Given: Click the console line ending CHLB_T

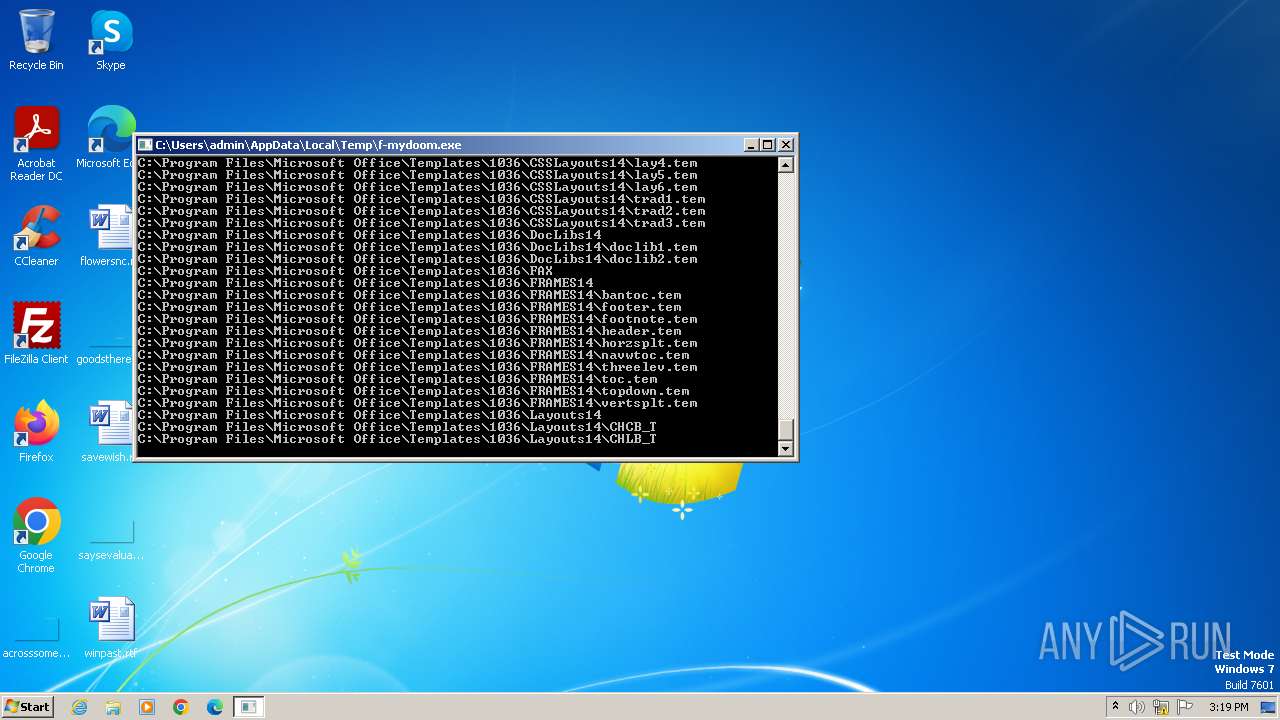Looking at the screenshot, I should (397, 439).
